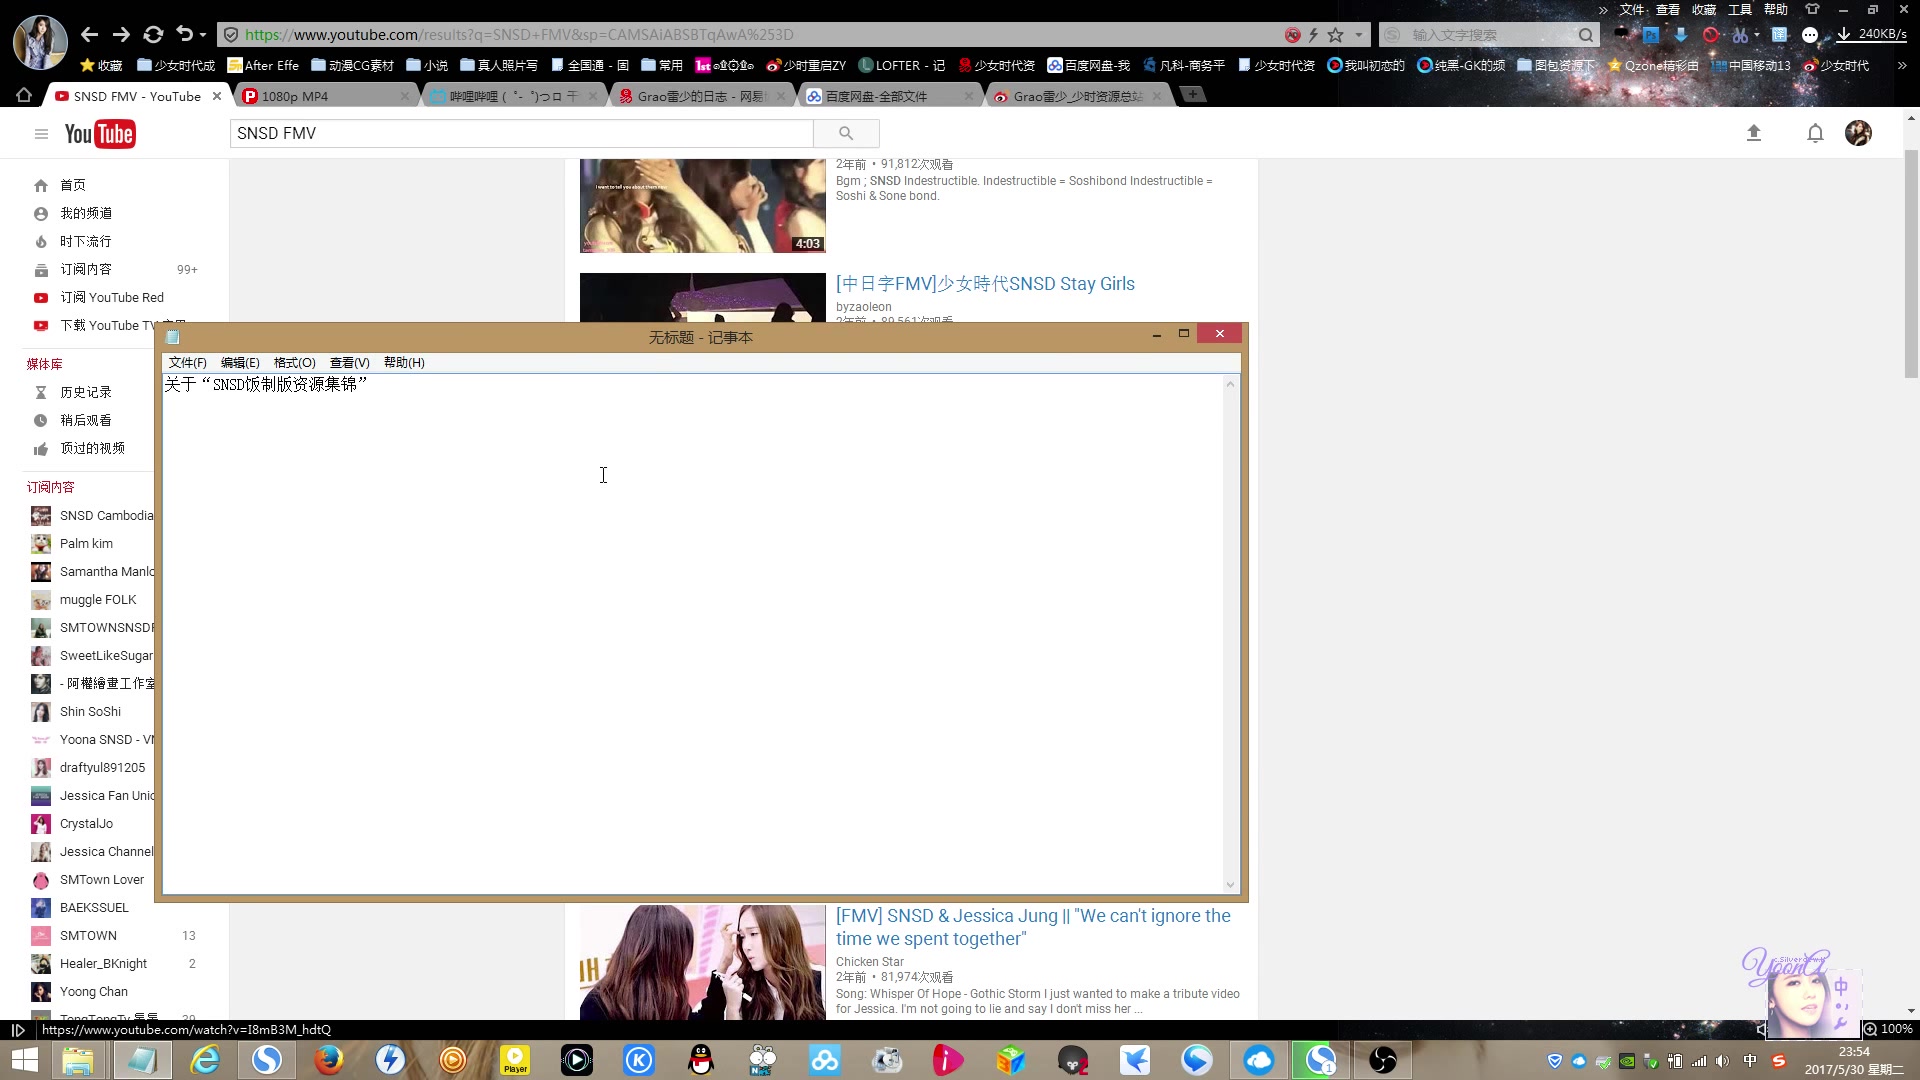Click the browser page scrollbar thumb
The image size is (1920, 1080).
click(1911, 264)
